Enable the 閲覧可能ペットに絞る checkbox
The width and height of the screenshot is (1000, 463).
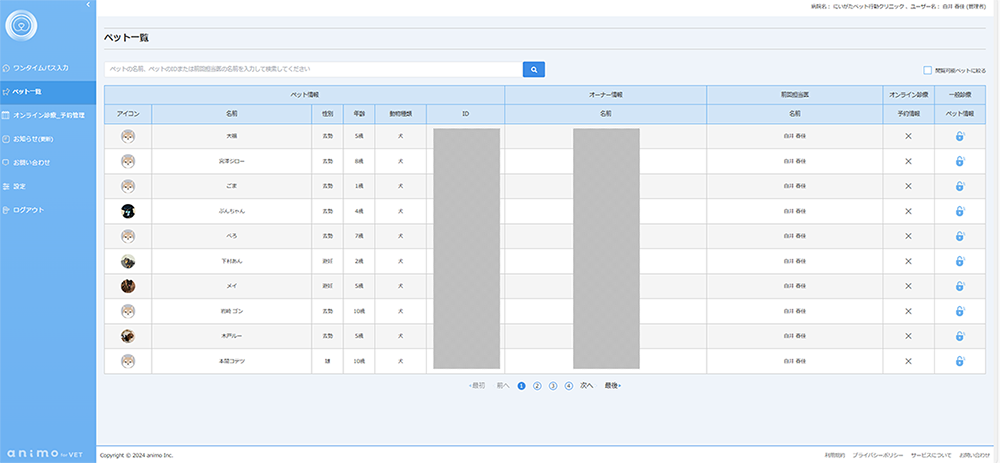click(928, 70)
